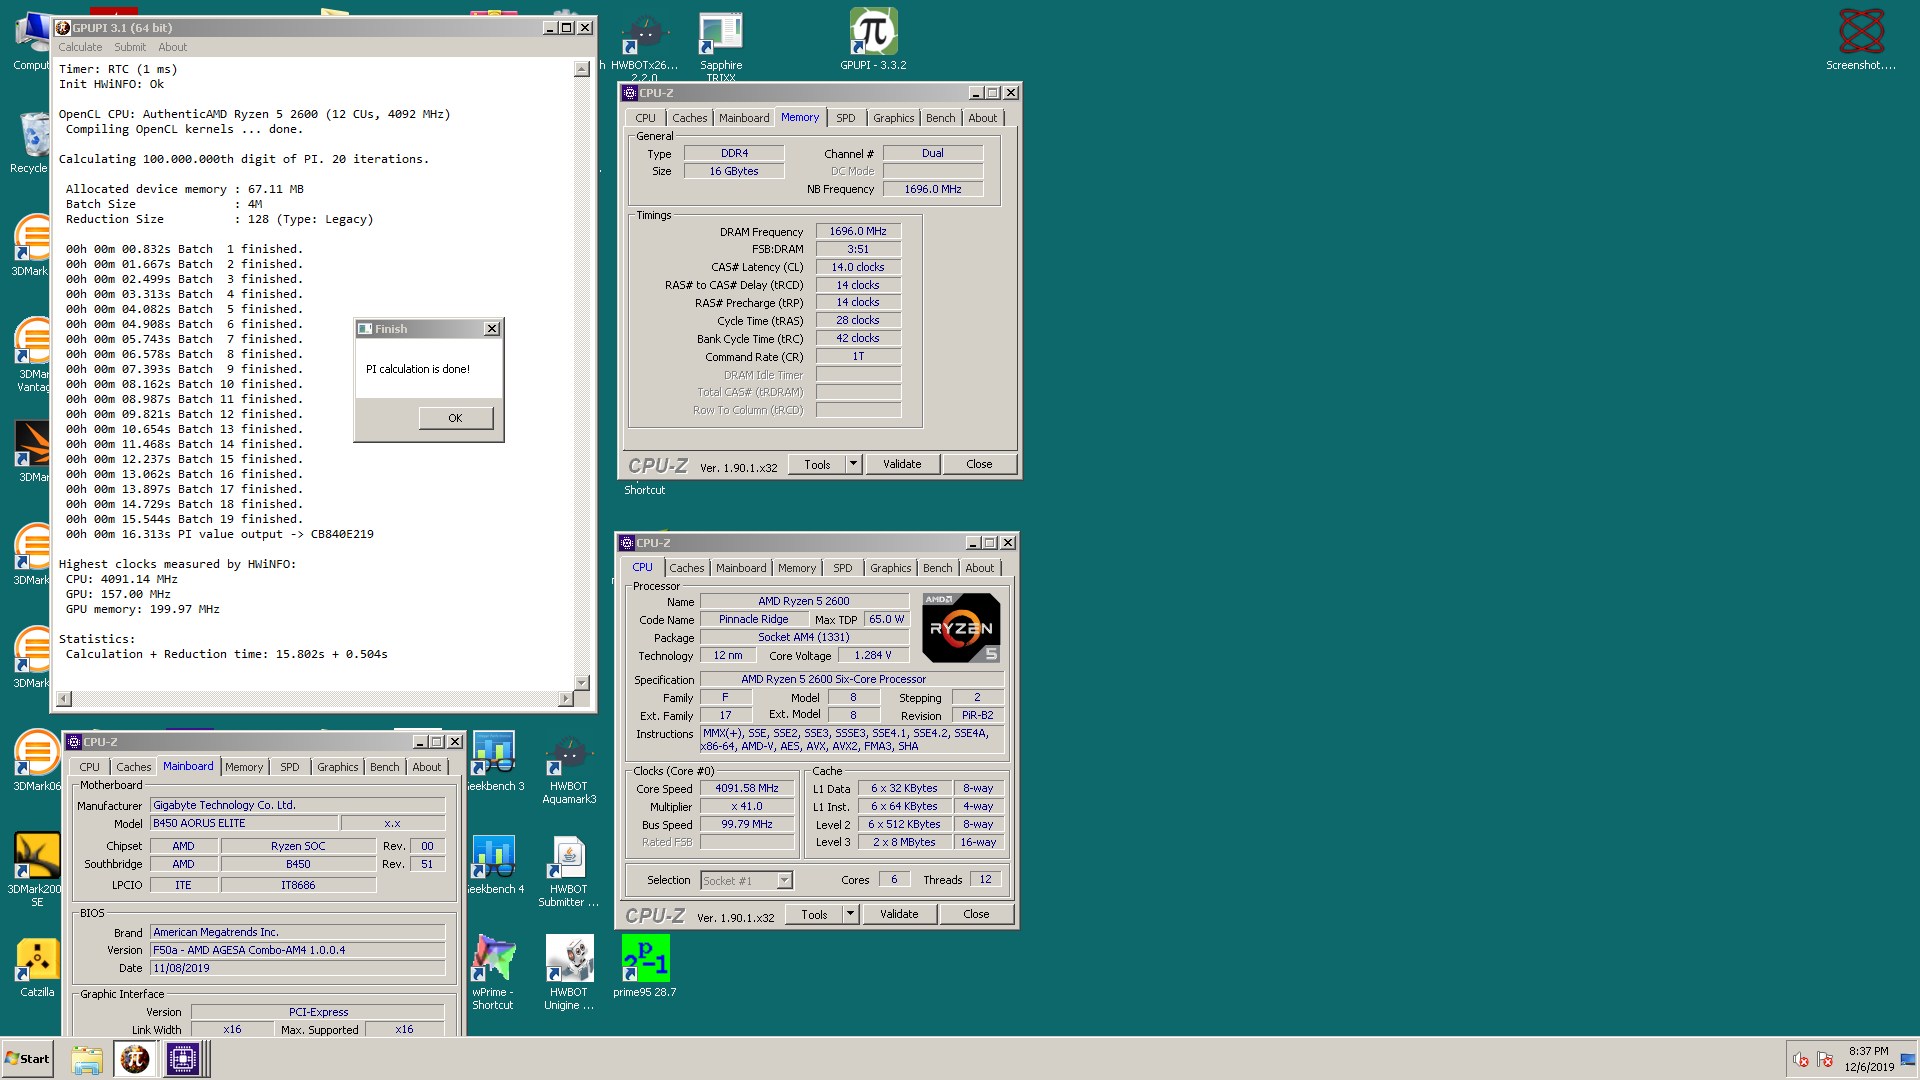Open the GPUPI - 3.3.2 desktop shortcut
The width and height of the screenshot is (1920, 1080).
tap(873, 40)
